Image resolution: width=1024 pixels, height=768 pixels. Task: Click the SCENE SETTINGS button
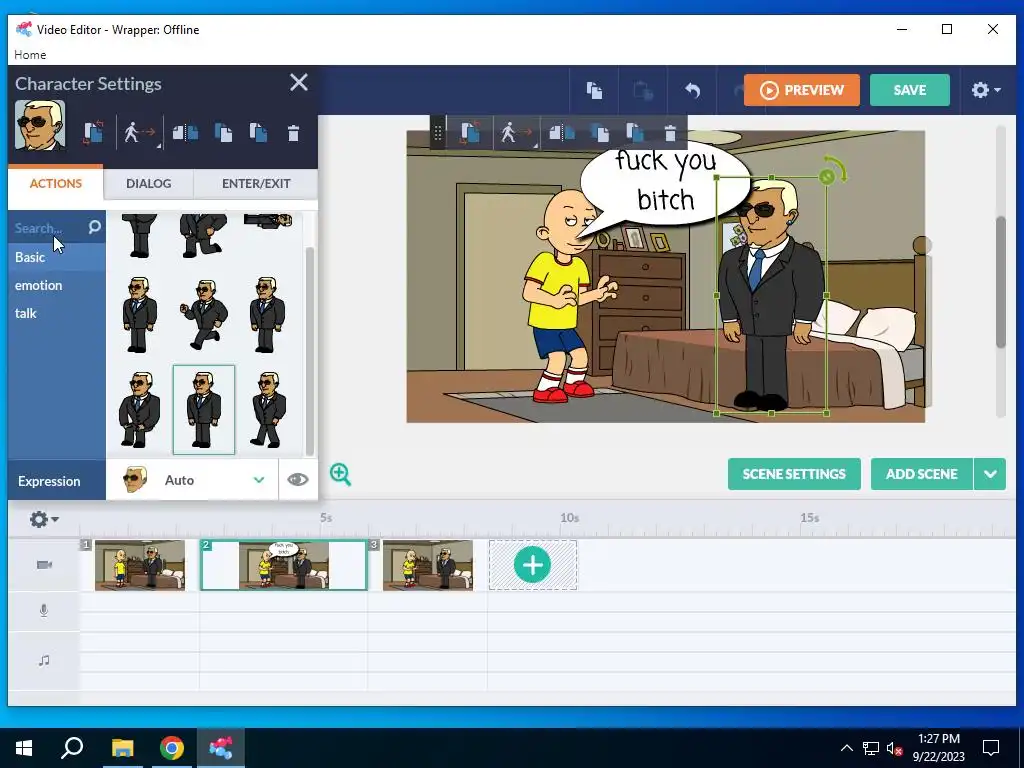(794, 474)
